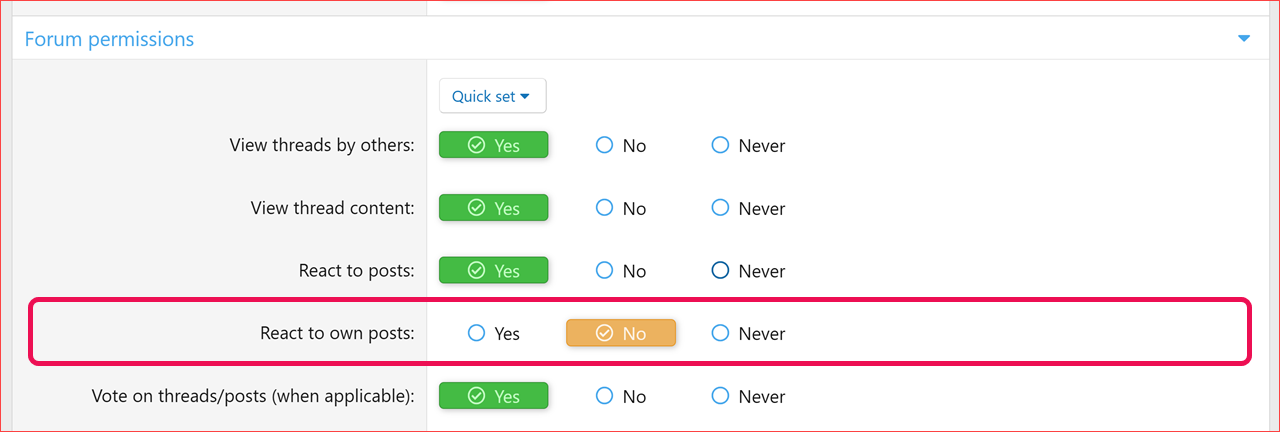The height and width of the screenshot is (432, 1280).
Task: Click the Vote on threads/posts label
Action: click(x=252, y=396)
